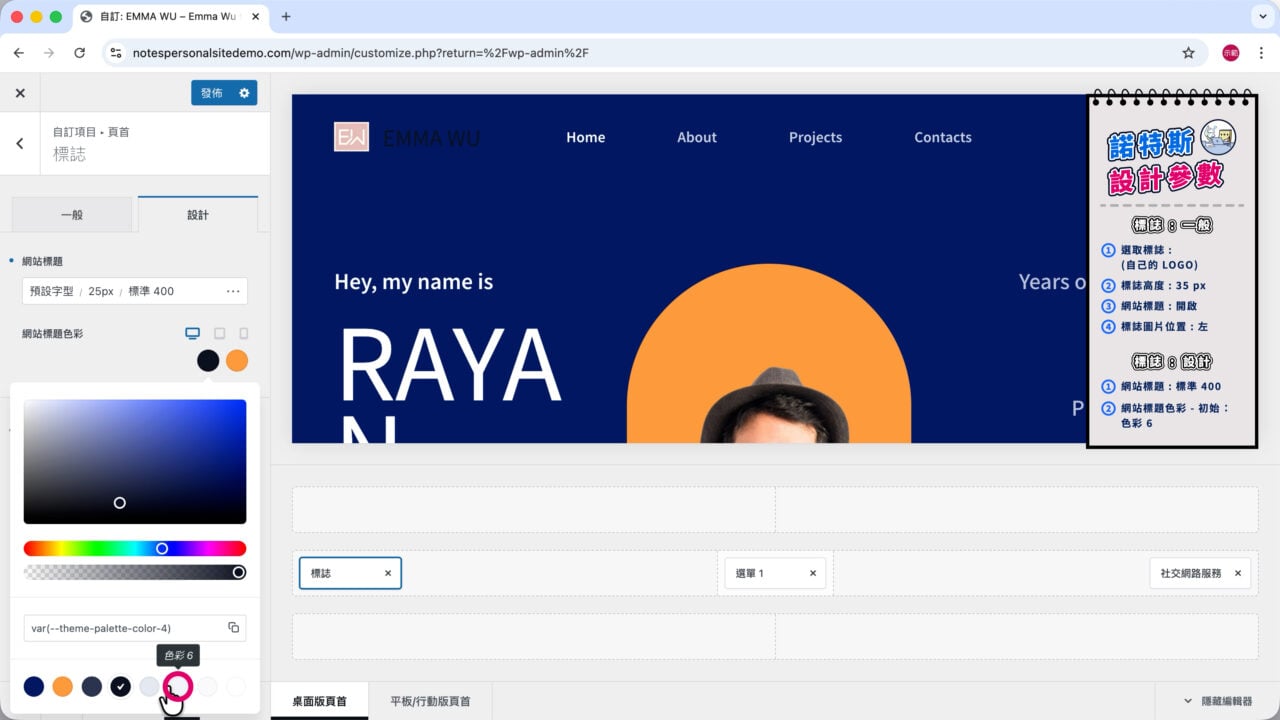The height and width of the screenshot is (720, 1280).
Task: Remove the 選單 1 header item
Action: coord(813,573)
